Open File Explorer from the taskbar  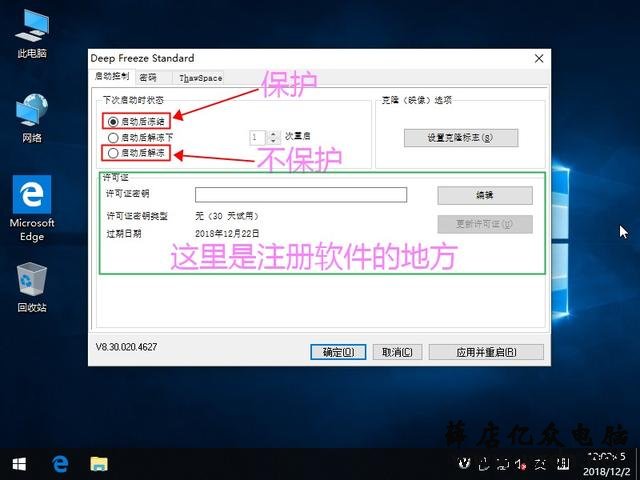[99, 464]
